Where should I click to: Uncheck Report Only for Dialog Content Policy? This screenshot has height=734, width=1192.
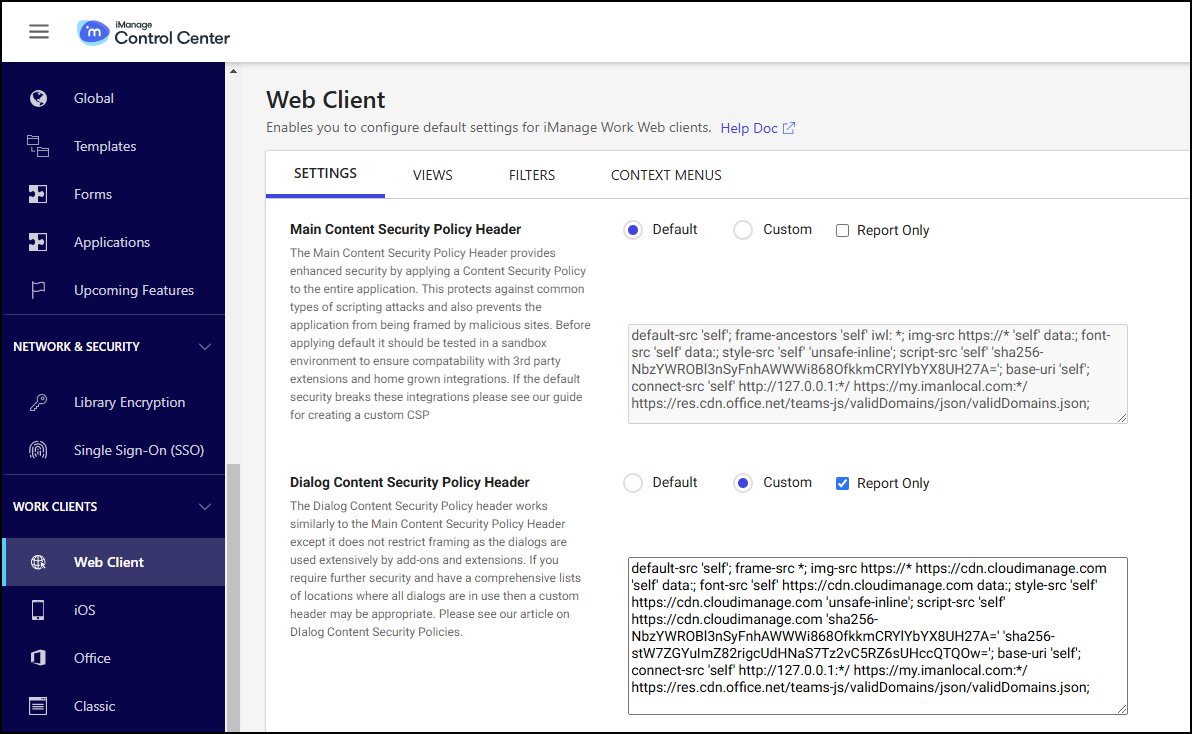[x=842, y=484]
